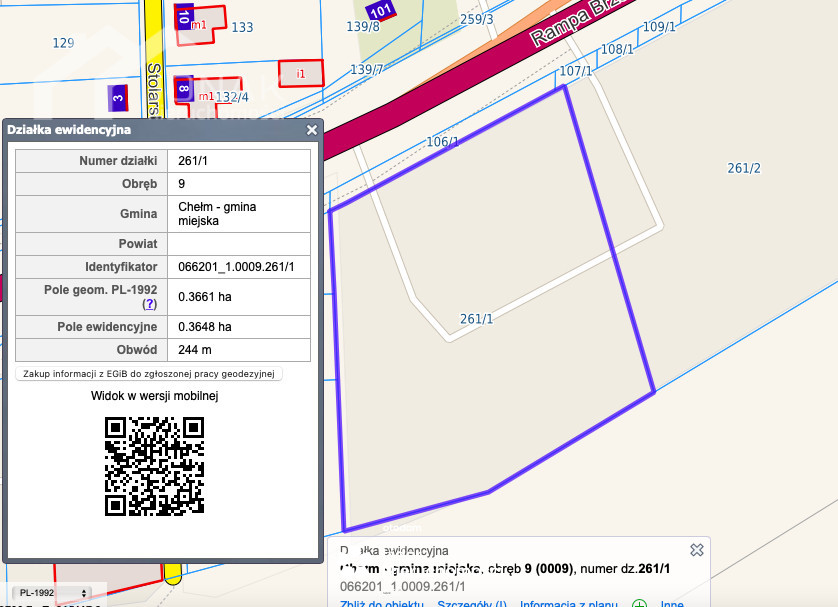Click the address marker numbered 101
Image resolution: width=838 pixels, height=607 pixels.
point(381,11)
